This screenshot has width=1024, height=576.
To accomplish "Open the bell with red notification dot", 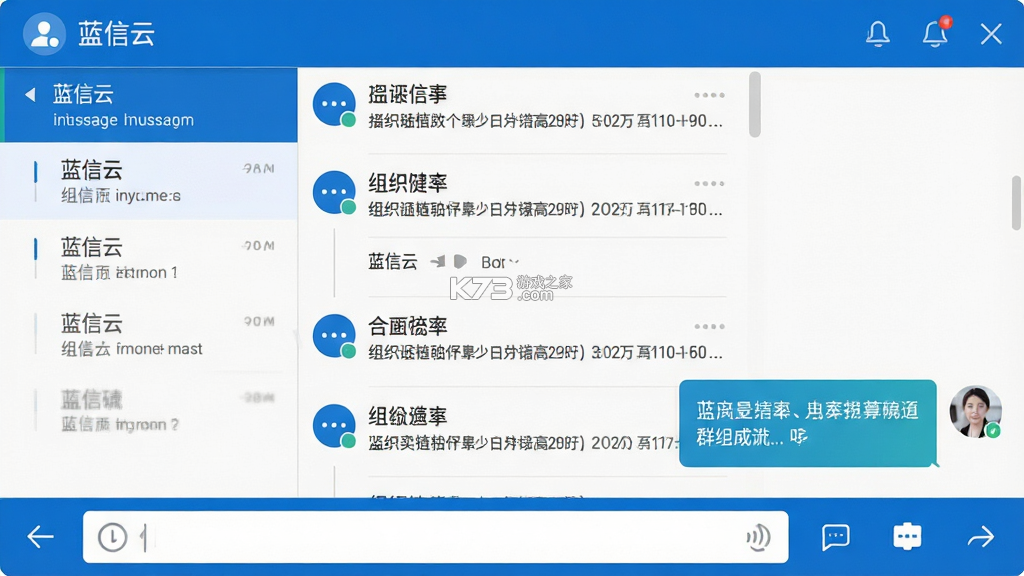I will (936, 33).
